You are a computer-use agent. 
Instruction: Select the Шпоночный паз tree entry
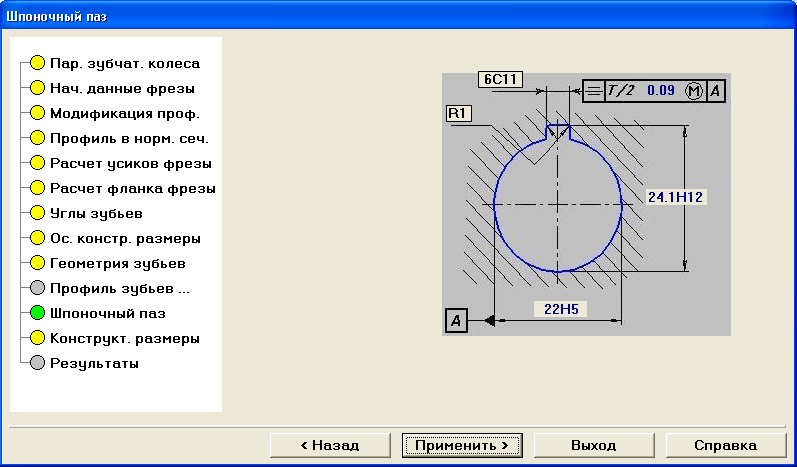pyautogui.click(x=108, y=314)
